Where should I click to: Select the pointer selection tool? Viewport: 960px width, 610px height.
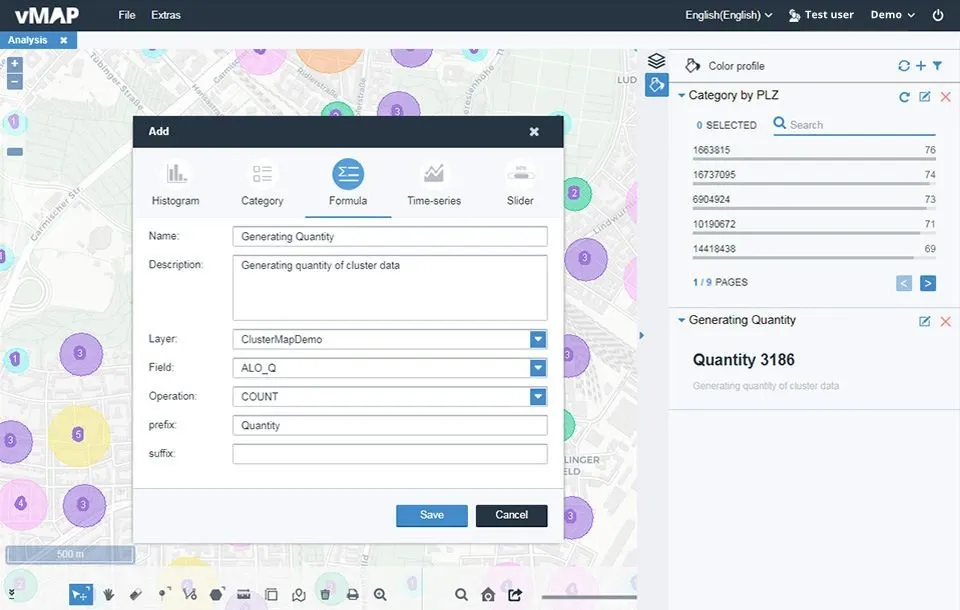pos(81,594)
